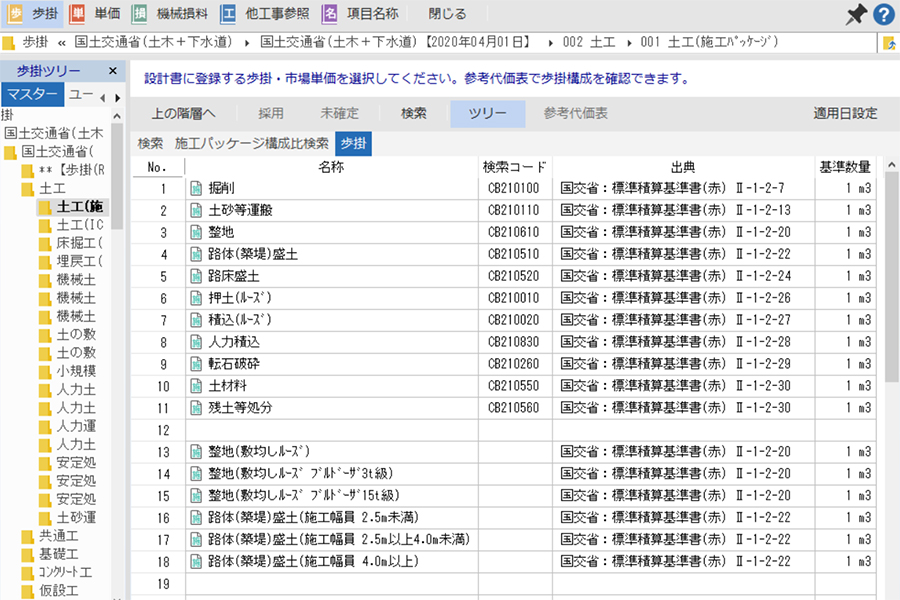The width and height of the screenshot is (900, 600).
Task: Click 歩掛 in the top toolbar
Action: click(45, 13)
